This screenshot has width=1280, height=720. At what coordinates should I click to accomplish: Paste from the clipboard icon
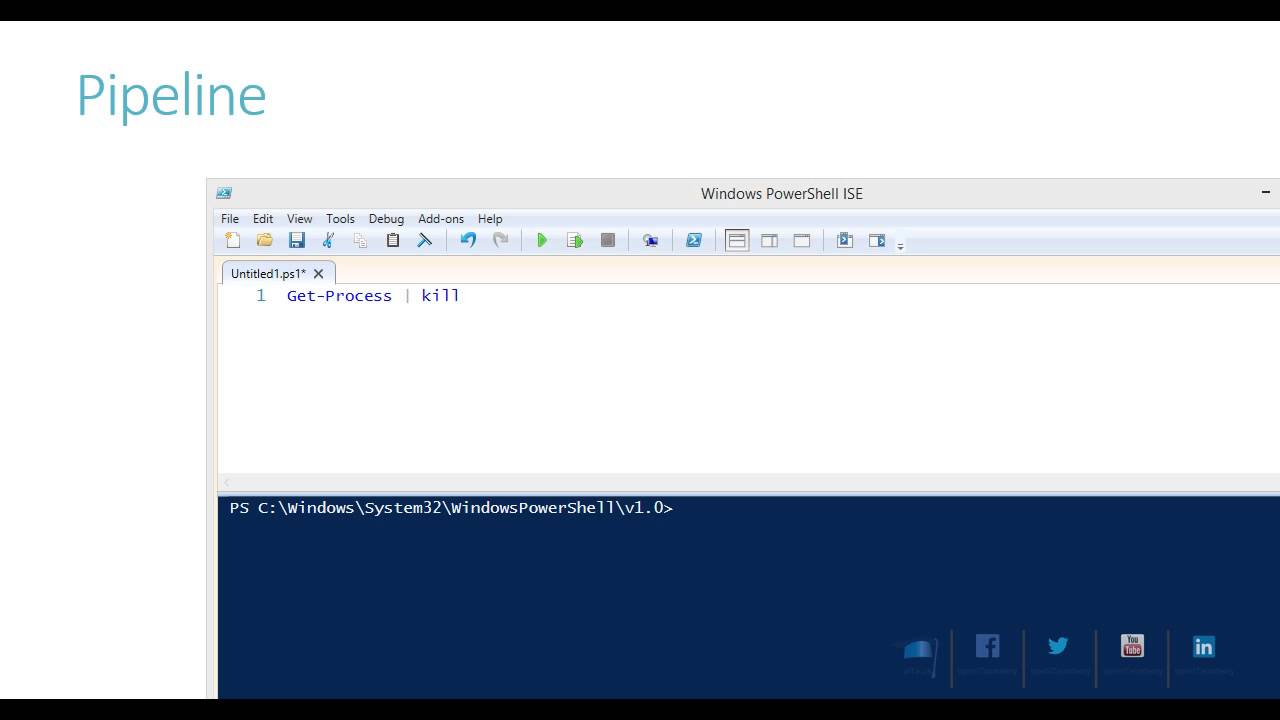(x=393, y=240)
